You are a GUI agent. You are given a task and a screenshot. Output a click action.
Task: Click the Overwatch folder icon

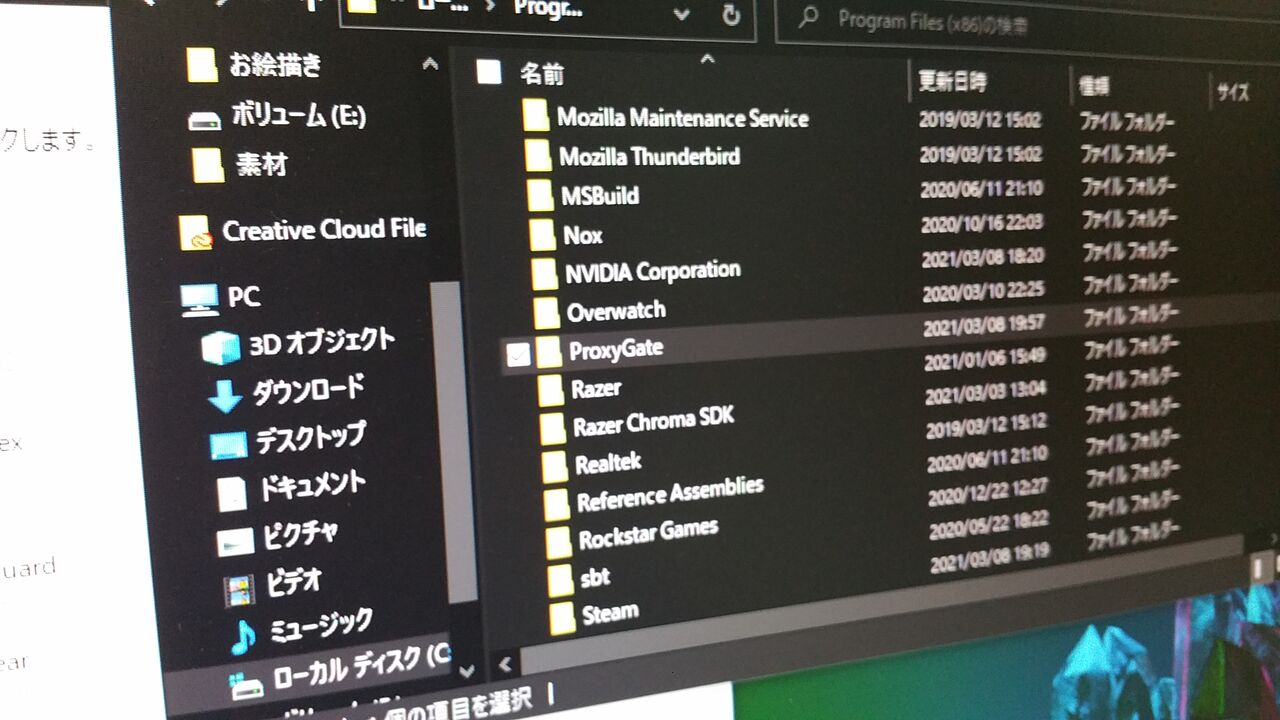(546, 313)
